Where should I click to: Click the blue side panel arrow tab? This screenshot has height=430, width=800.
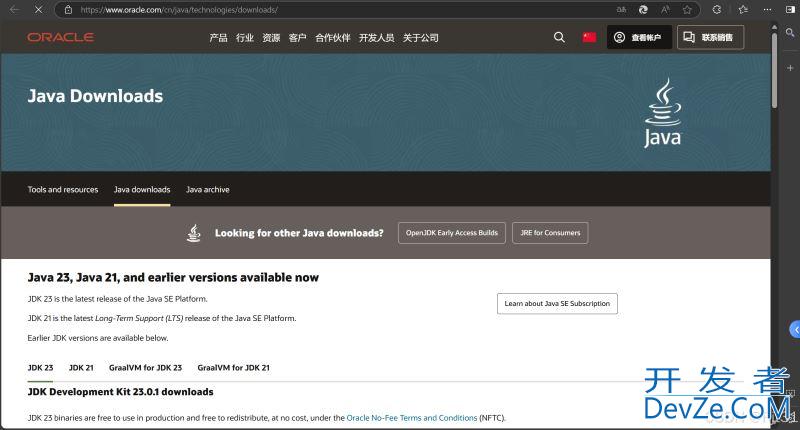(x=795, y=330)
